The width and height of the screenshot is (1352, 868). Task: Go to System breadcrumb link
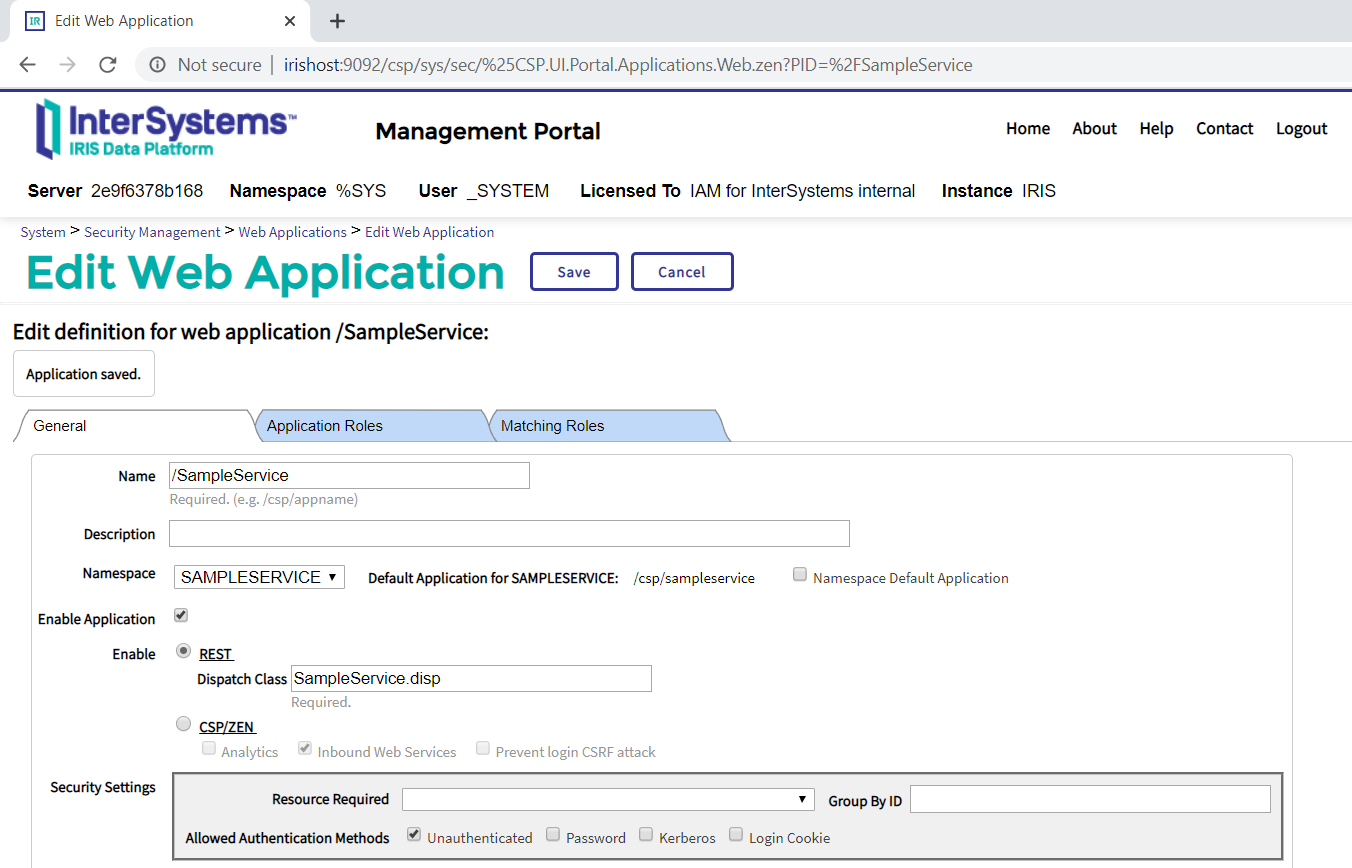[x=43, y=232]
